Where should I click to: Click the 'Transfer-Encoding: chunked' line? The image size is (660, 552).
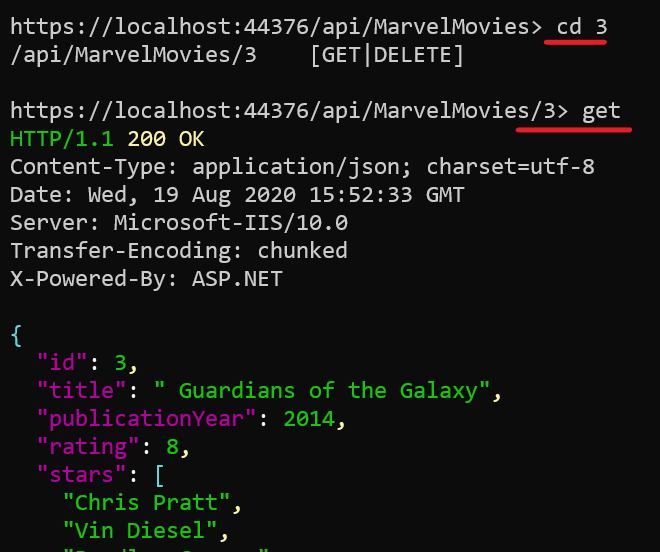pyautogui.click(x=179, y=251)
